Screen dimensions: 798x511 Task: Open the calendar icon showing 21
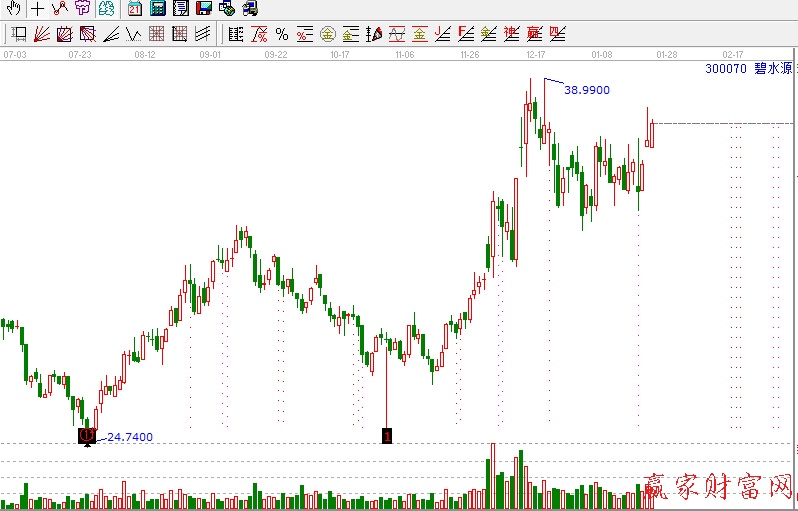[x=135, y=9]
